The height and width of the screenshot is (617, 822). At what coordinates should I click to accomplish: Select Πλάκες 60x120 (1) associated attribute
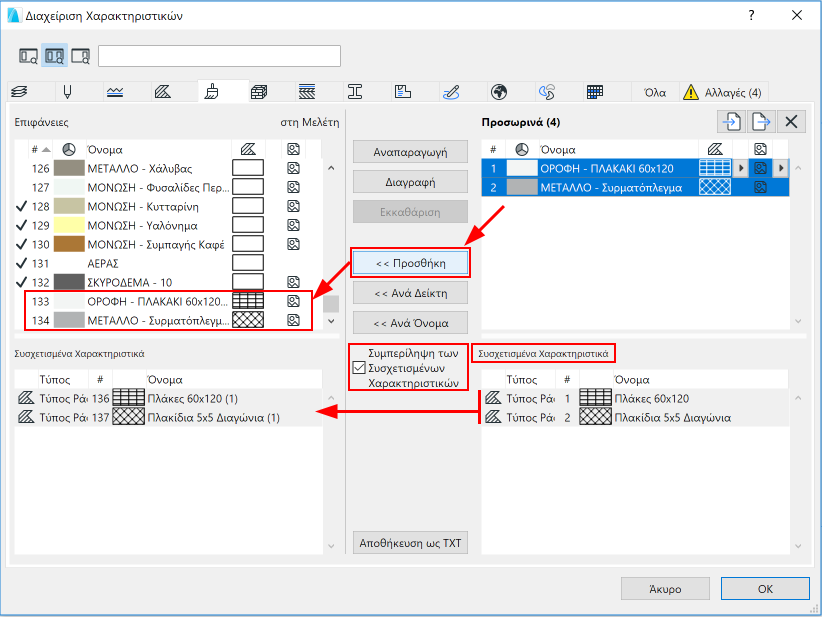point(168,398)
